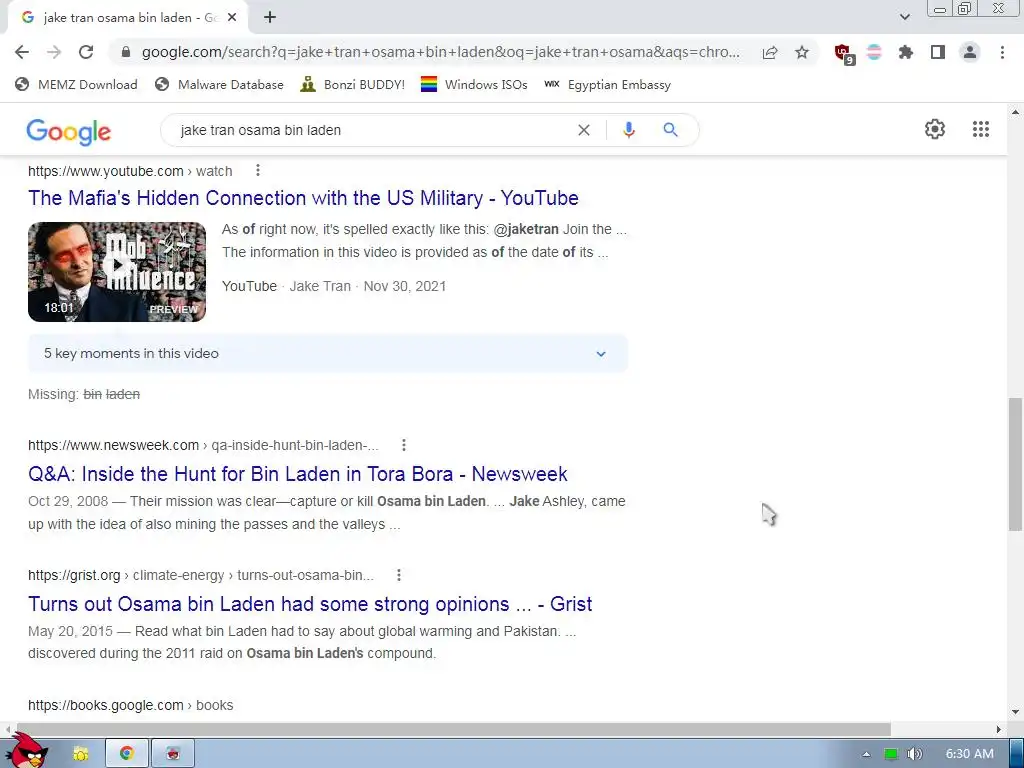The height and width of the screenshot is (768, 1024).
Task: Open the uBlock Origin extension icon
Action: click(x=844, y=54)
